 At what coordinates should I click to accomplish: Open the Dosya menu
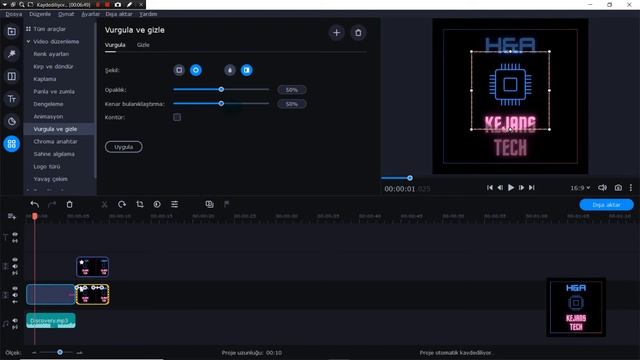(x=13, y=14)
